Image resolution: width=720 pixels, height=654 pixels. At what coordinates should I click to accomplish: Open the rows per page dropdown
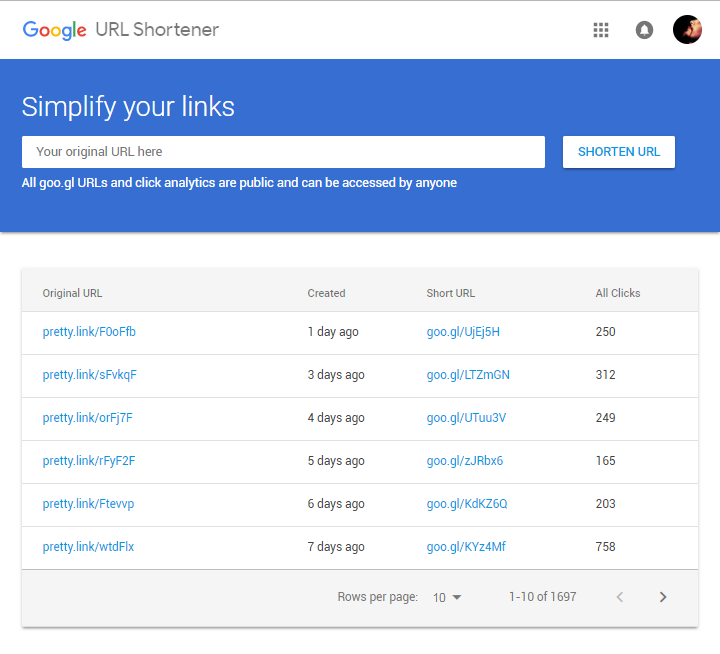coord(447,597)
